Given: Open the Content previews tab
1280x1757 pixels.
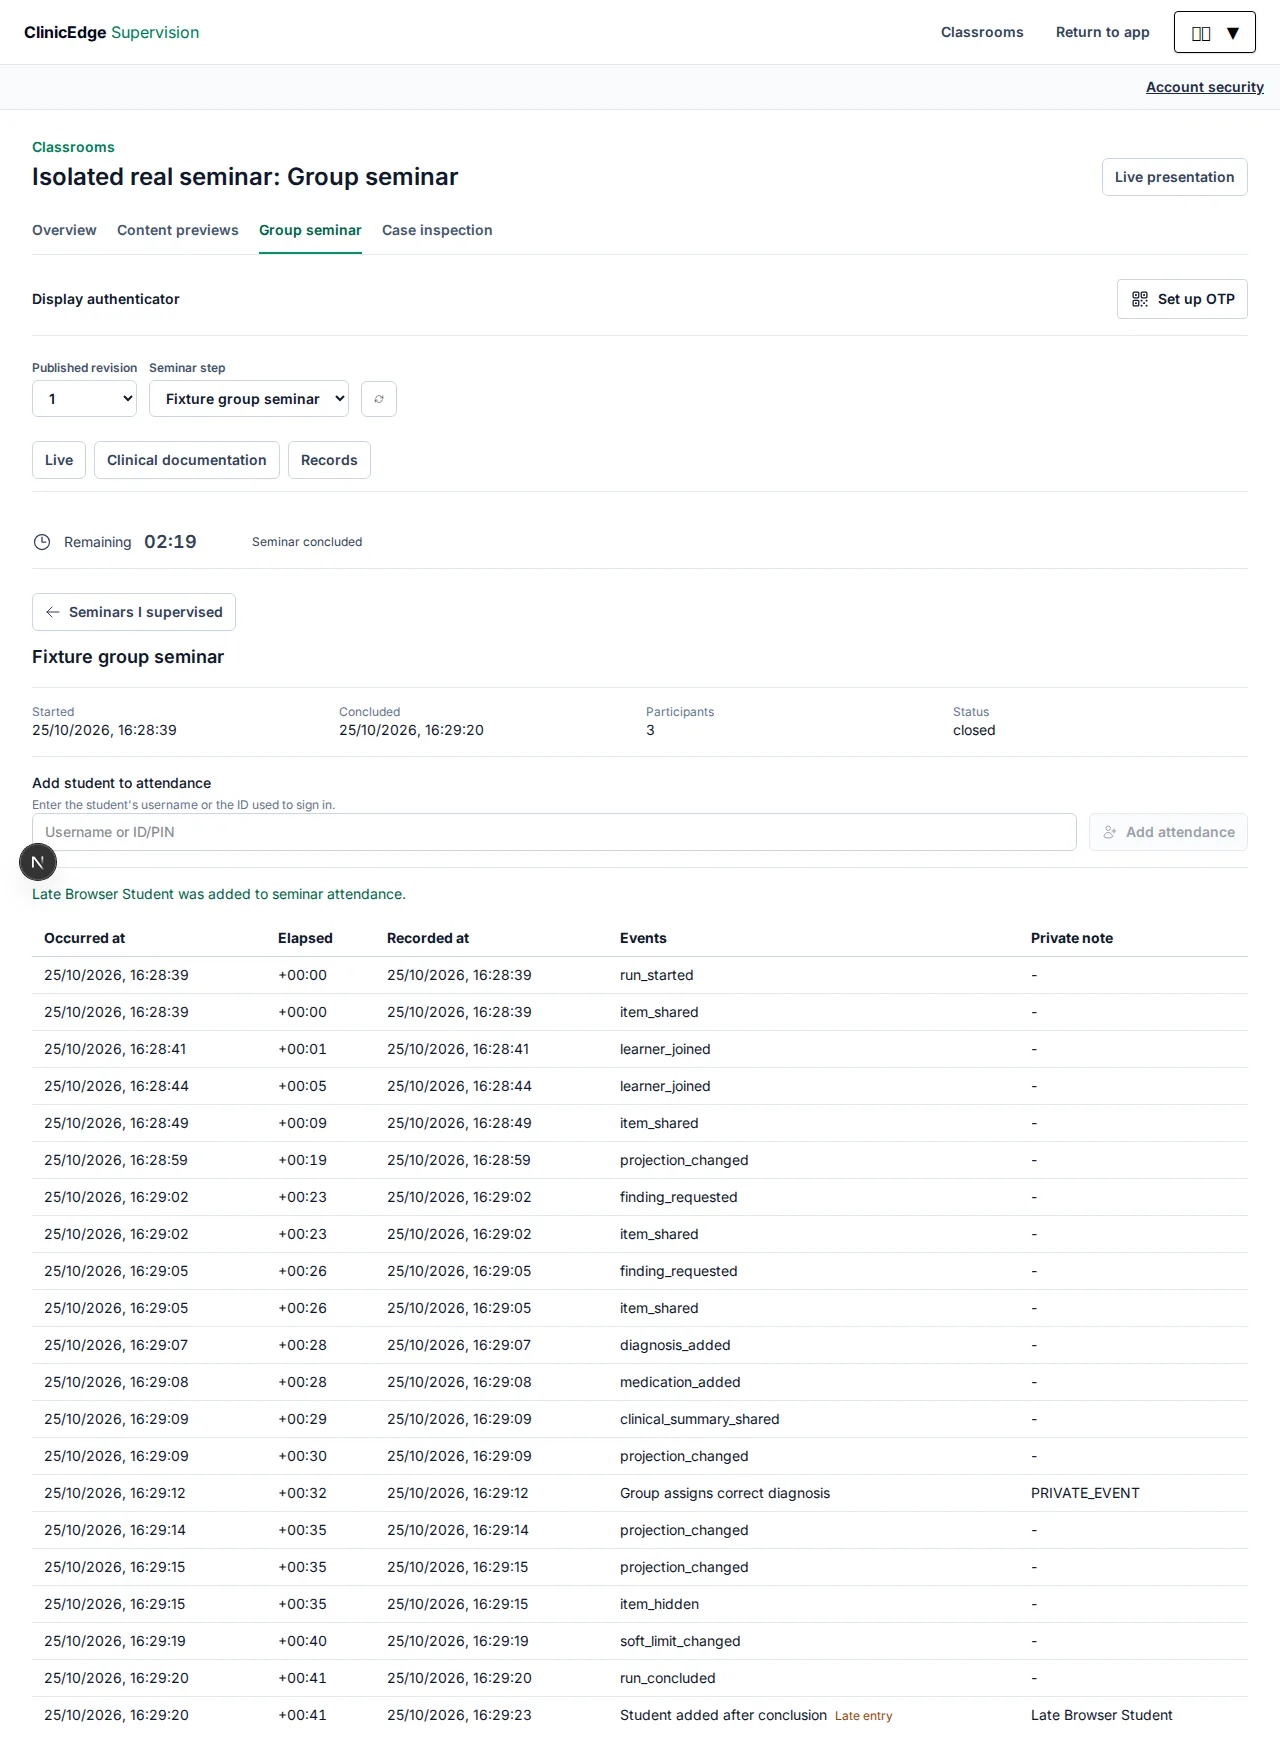Looking at the screenshot, I should coord(178,230).
